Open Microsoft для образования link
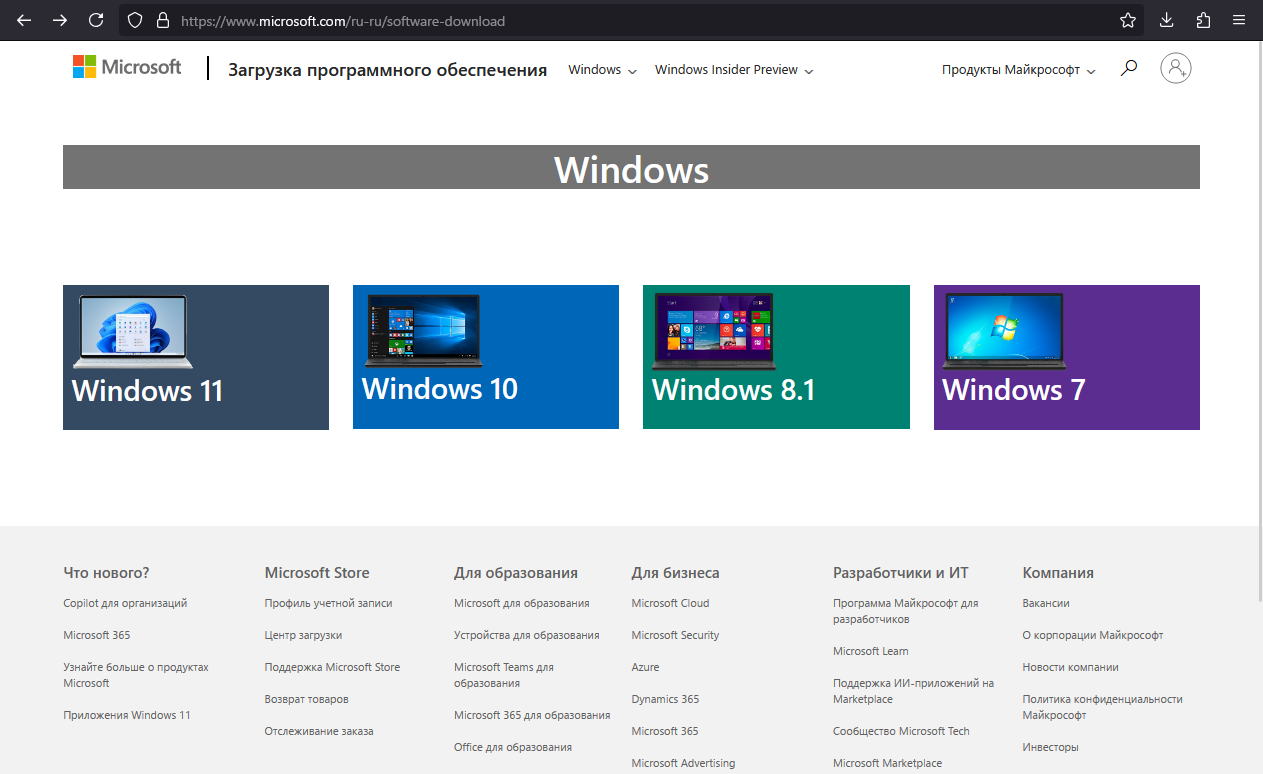The height and width of the screenshot is (774, 1263). [x=521, y=603]
